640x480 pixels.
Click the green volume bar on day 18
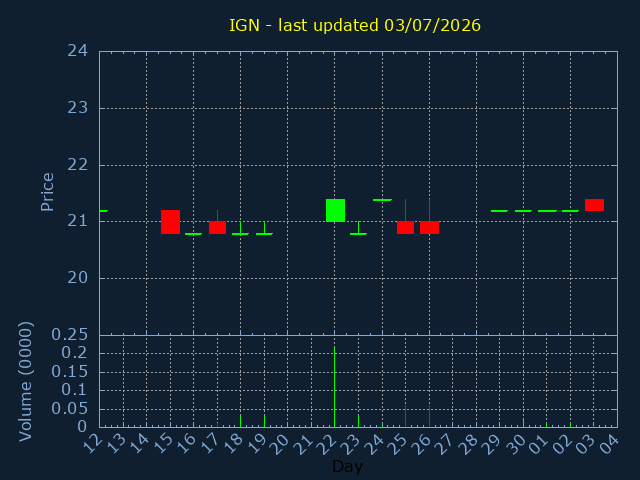(x=240, y=420)
